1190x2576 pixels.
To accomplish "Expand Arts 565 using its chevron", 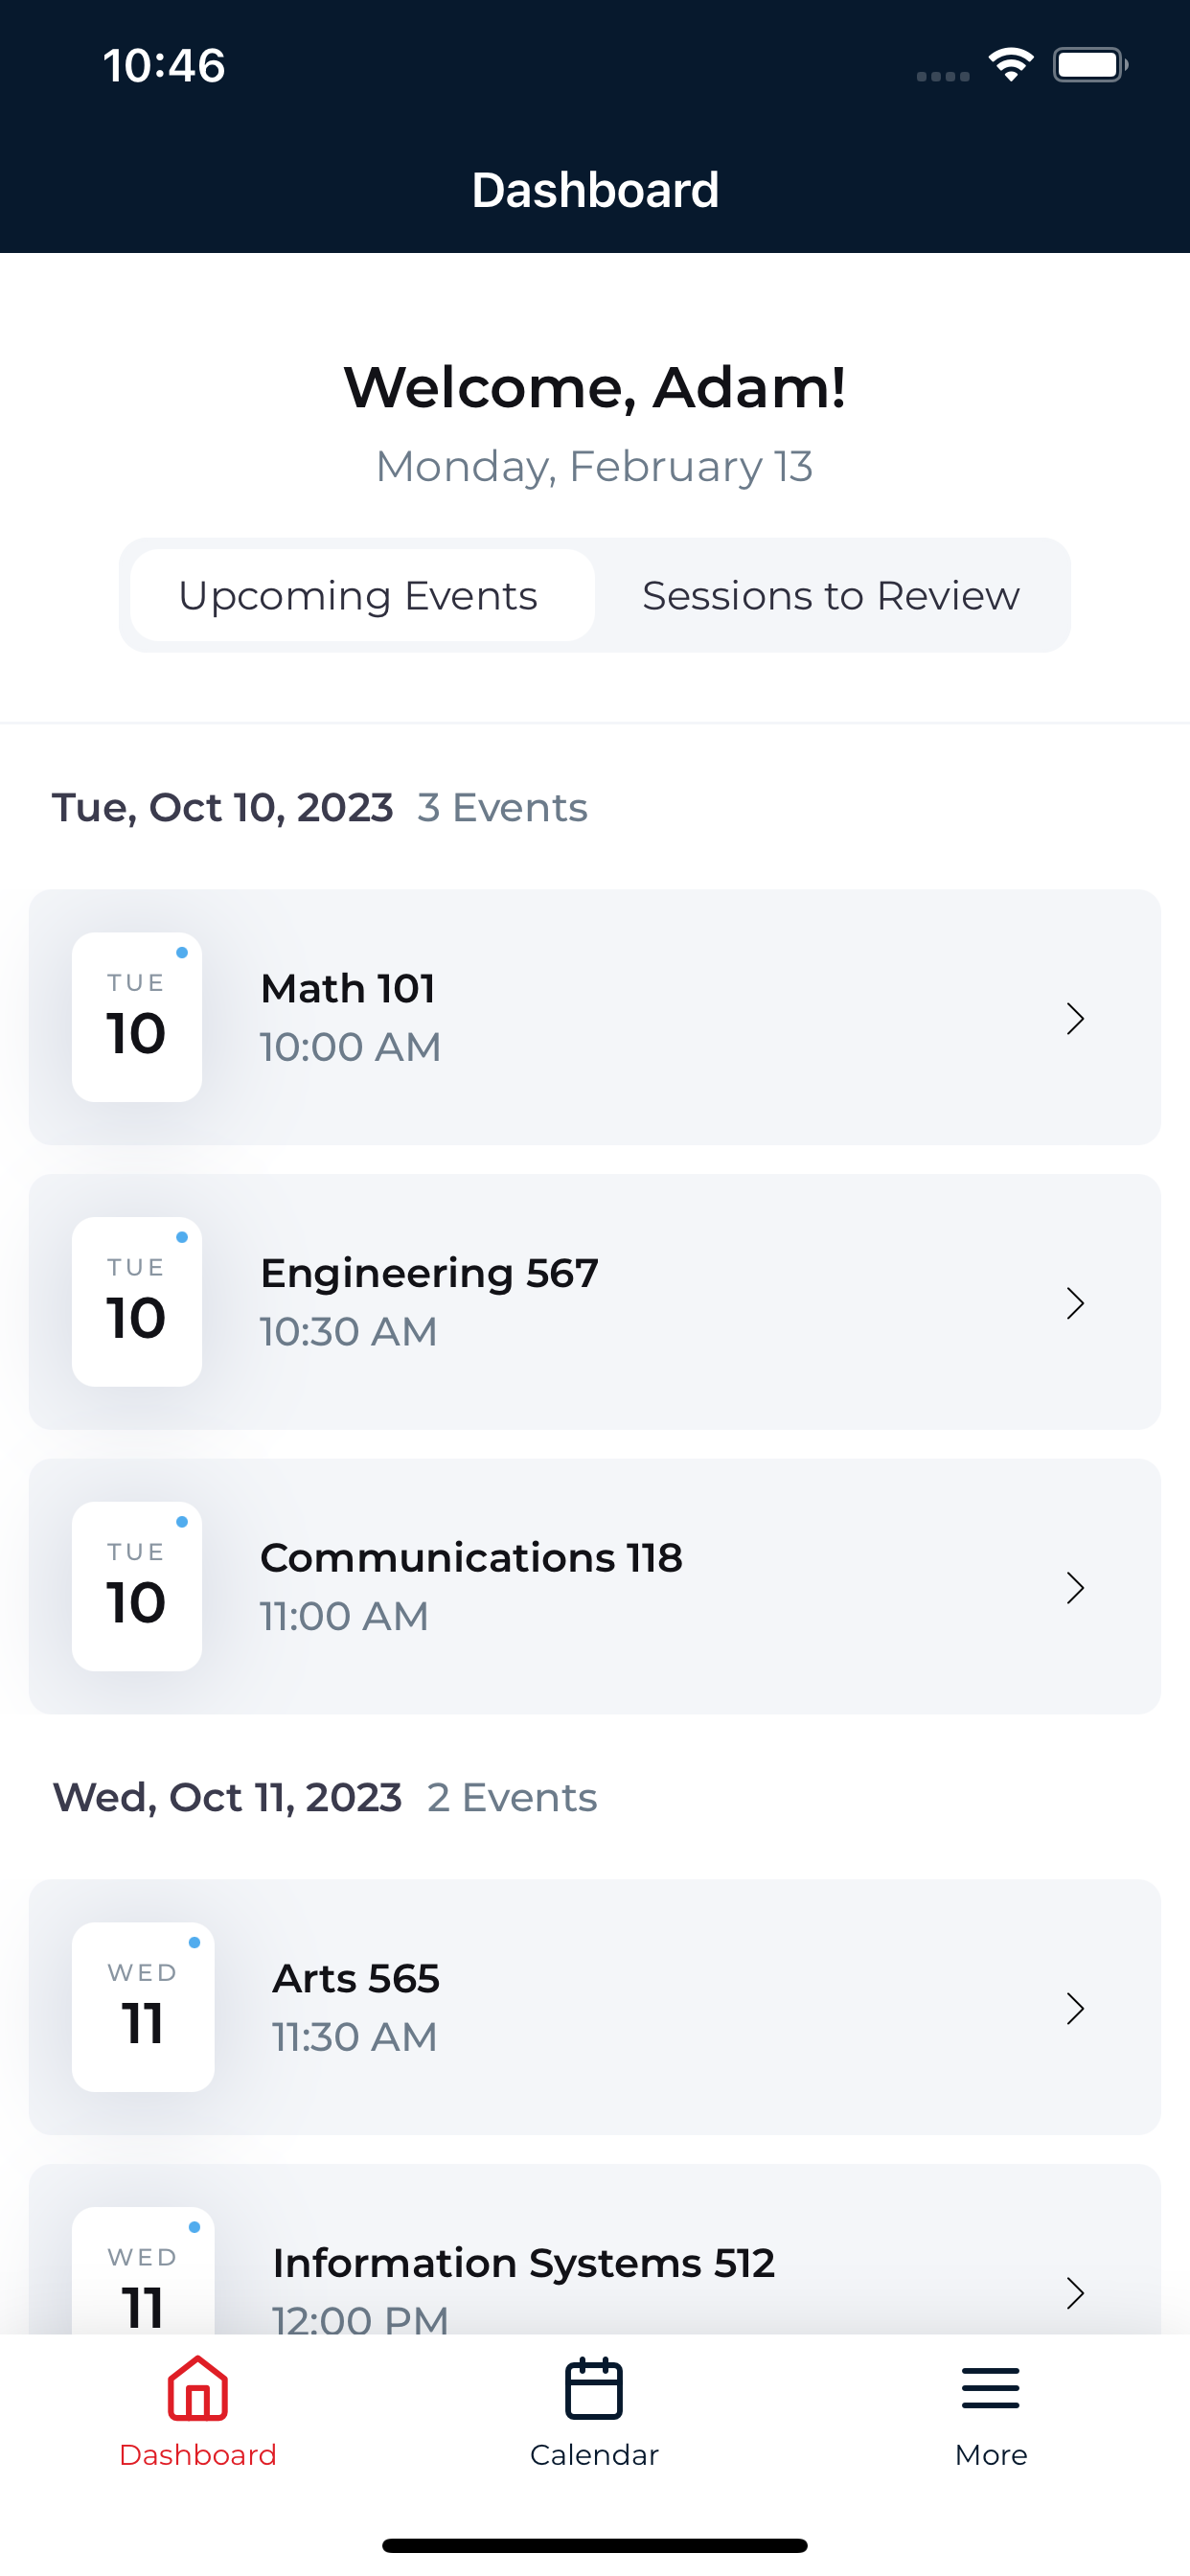I will click(x=1075, y=2008).
